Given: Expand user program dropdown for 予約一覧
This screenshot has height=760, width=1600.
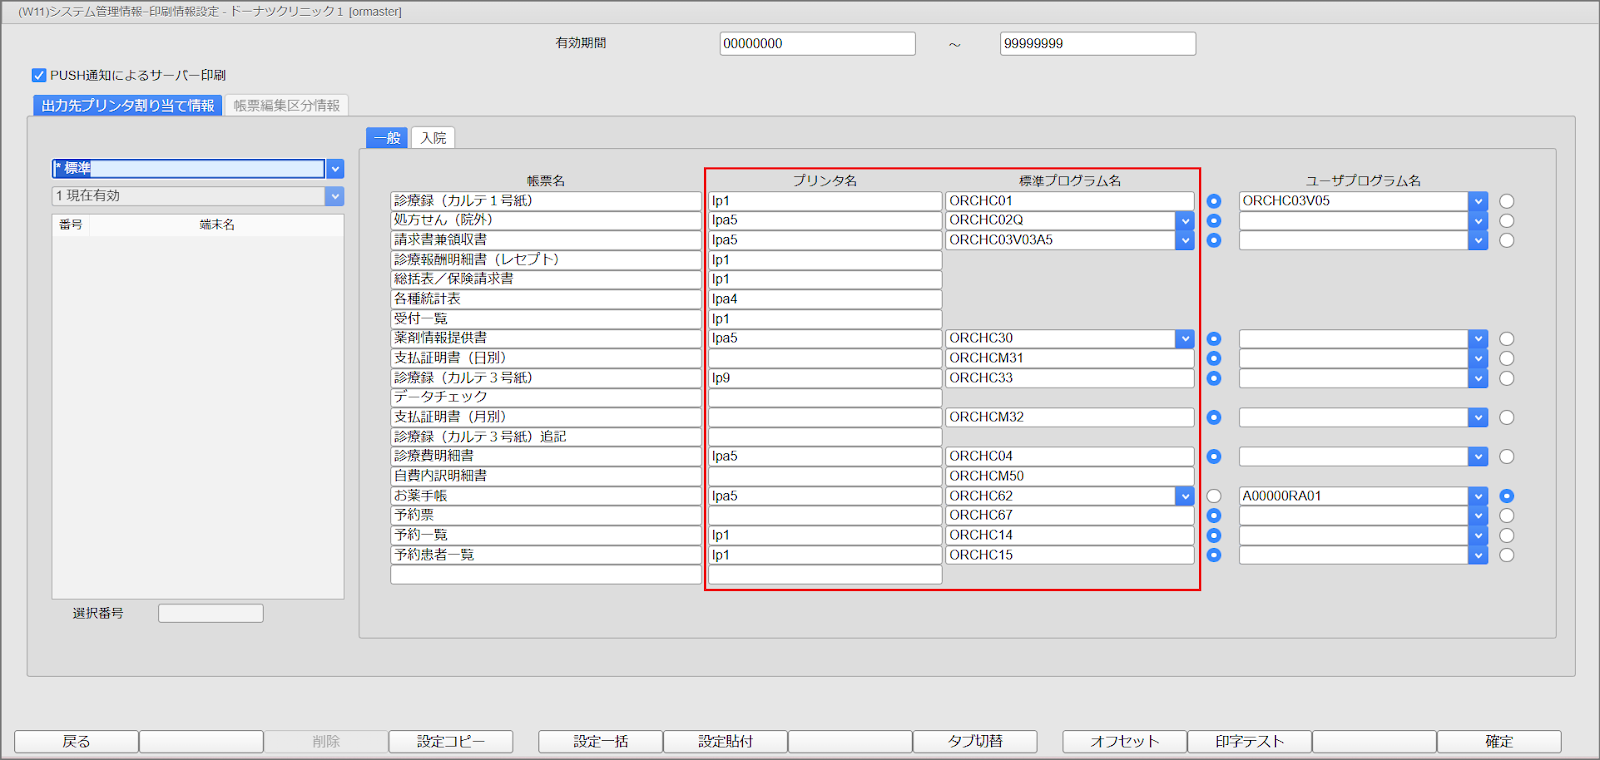Looking at the screenshot, I should [x=1478, y=535].
